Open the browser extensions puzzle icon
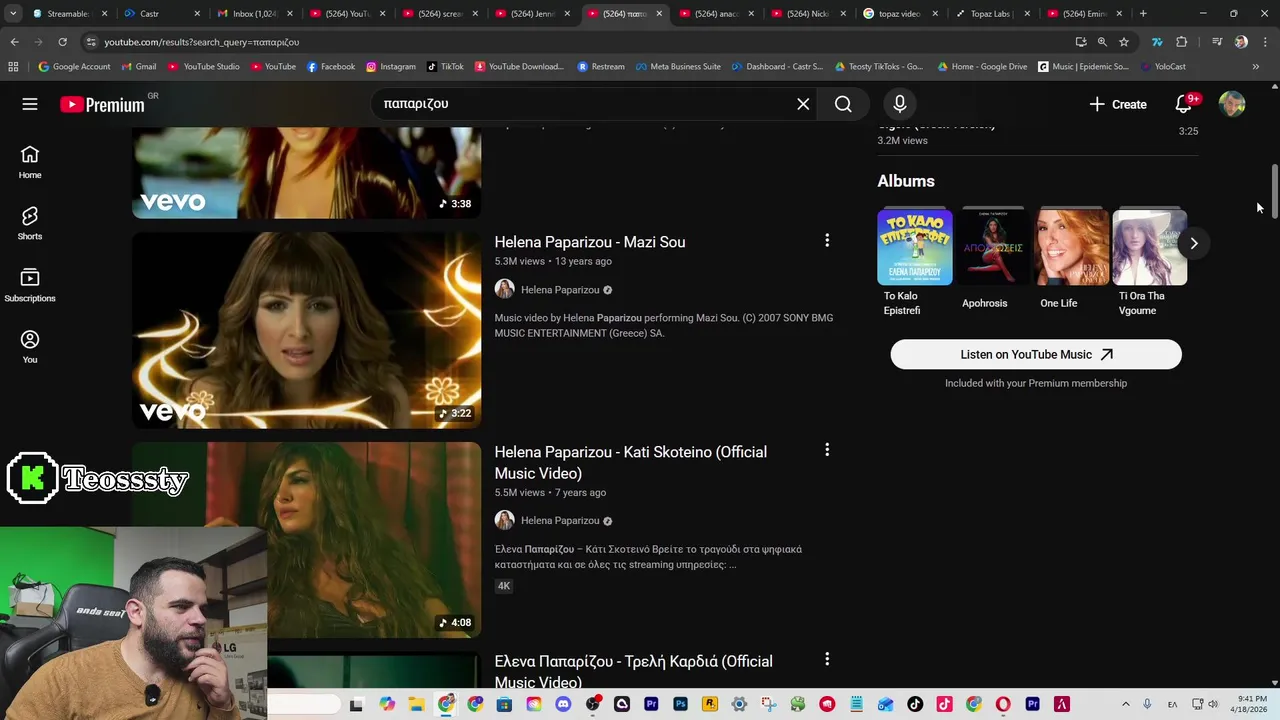Image resolution: width=1280 pixels, height=720 pixels. click(x=1182, y=42)
